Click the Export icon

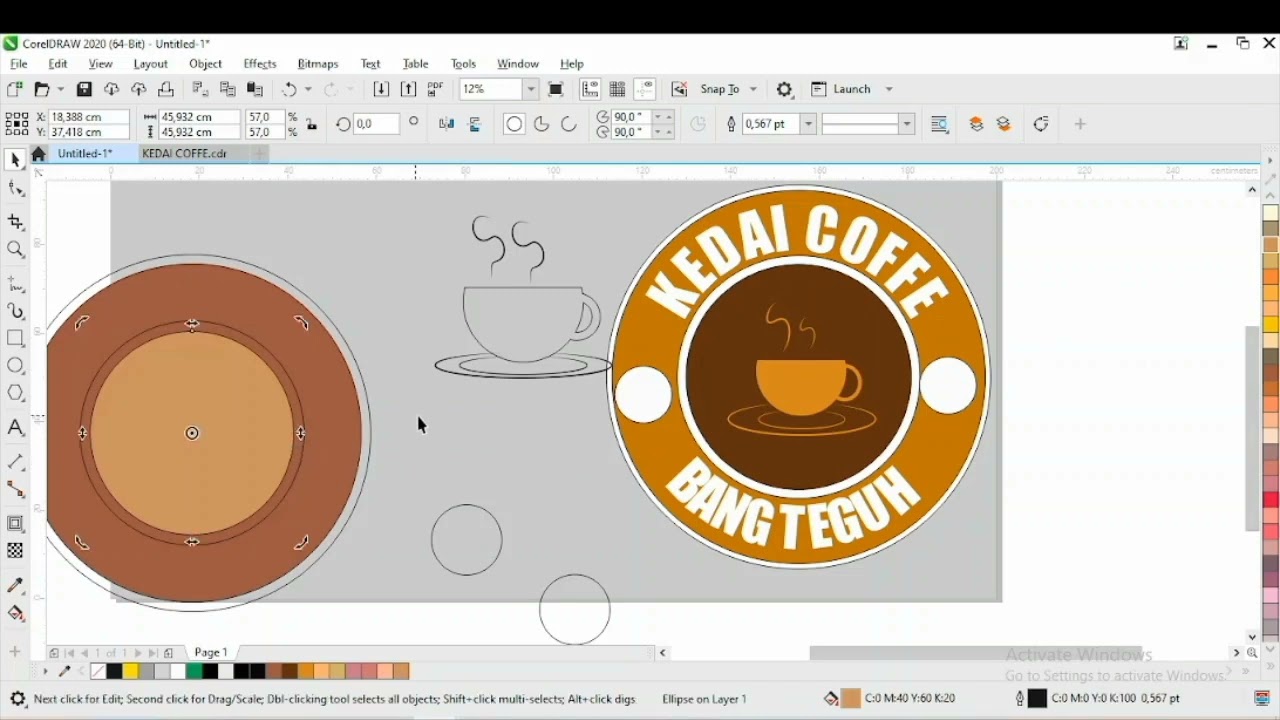[408, 90]
